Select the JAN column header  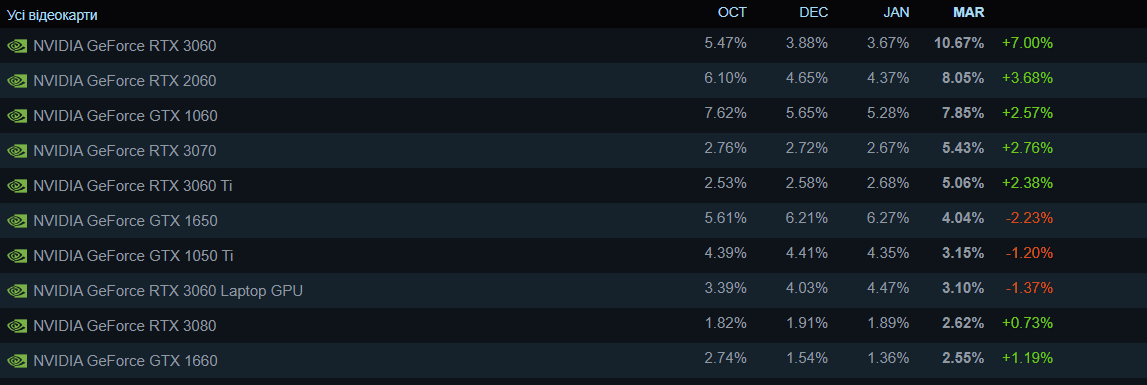point(895,12)
